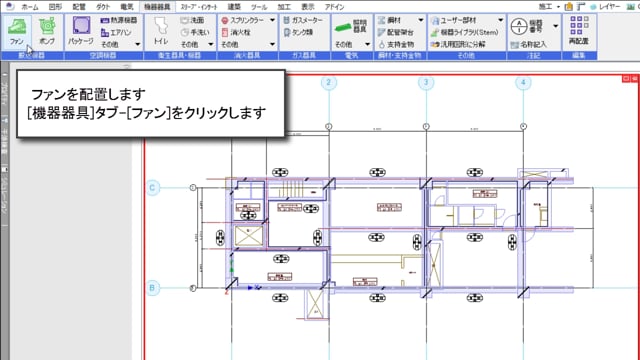Switch to the 機器器具 tab

157,7
